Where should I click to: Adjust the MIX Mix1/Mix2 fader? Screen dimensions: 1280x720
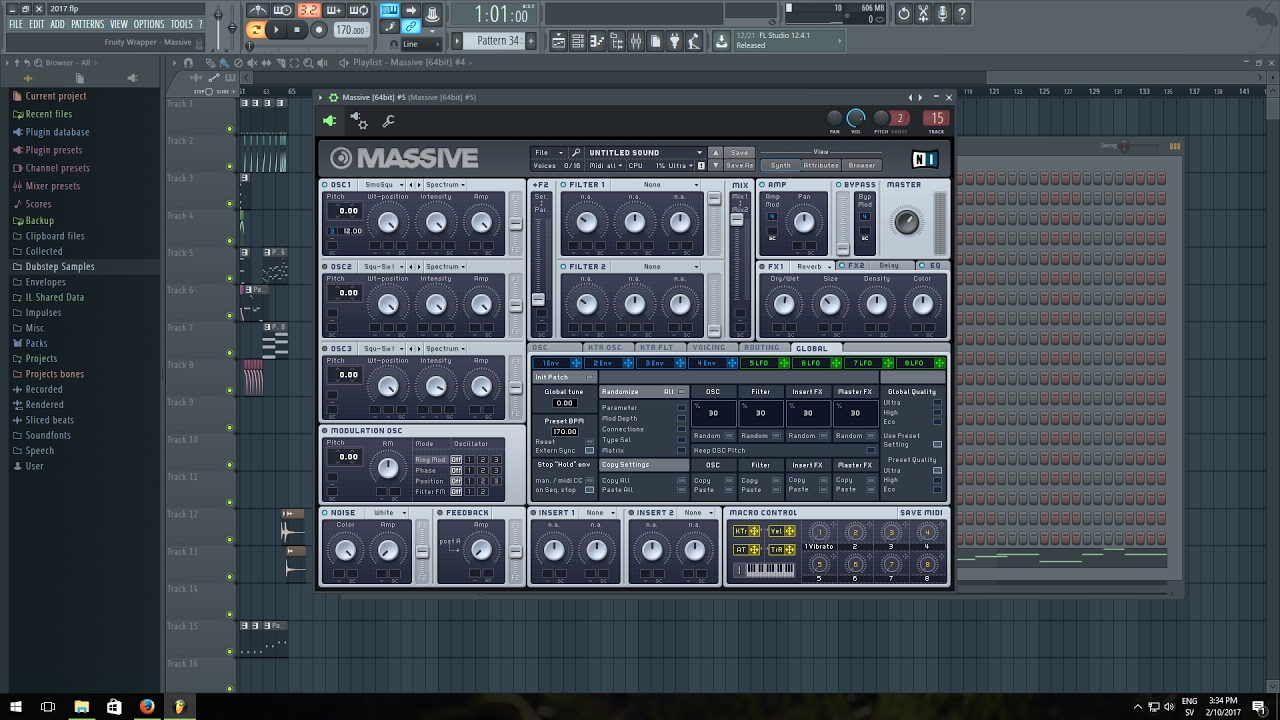pos(738,218)
